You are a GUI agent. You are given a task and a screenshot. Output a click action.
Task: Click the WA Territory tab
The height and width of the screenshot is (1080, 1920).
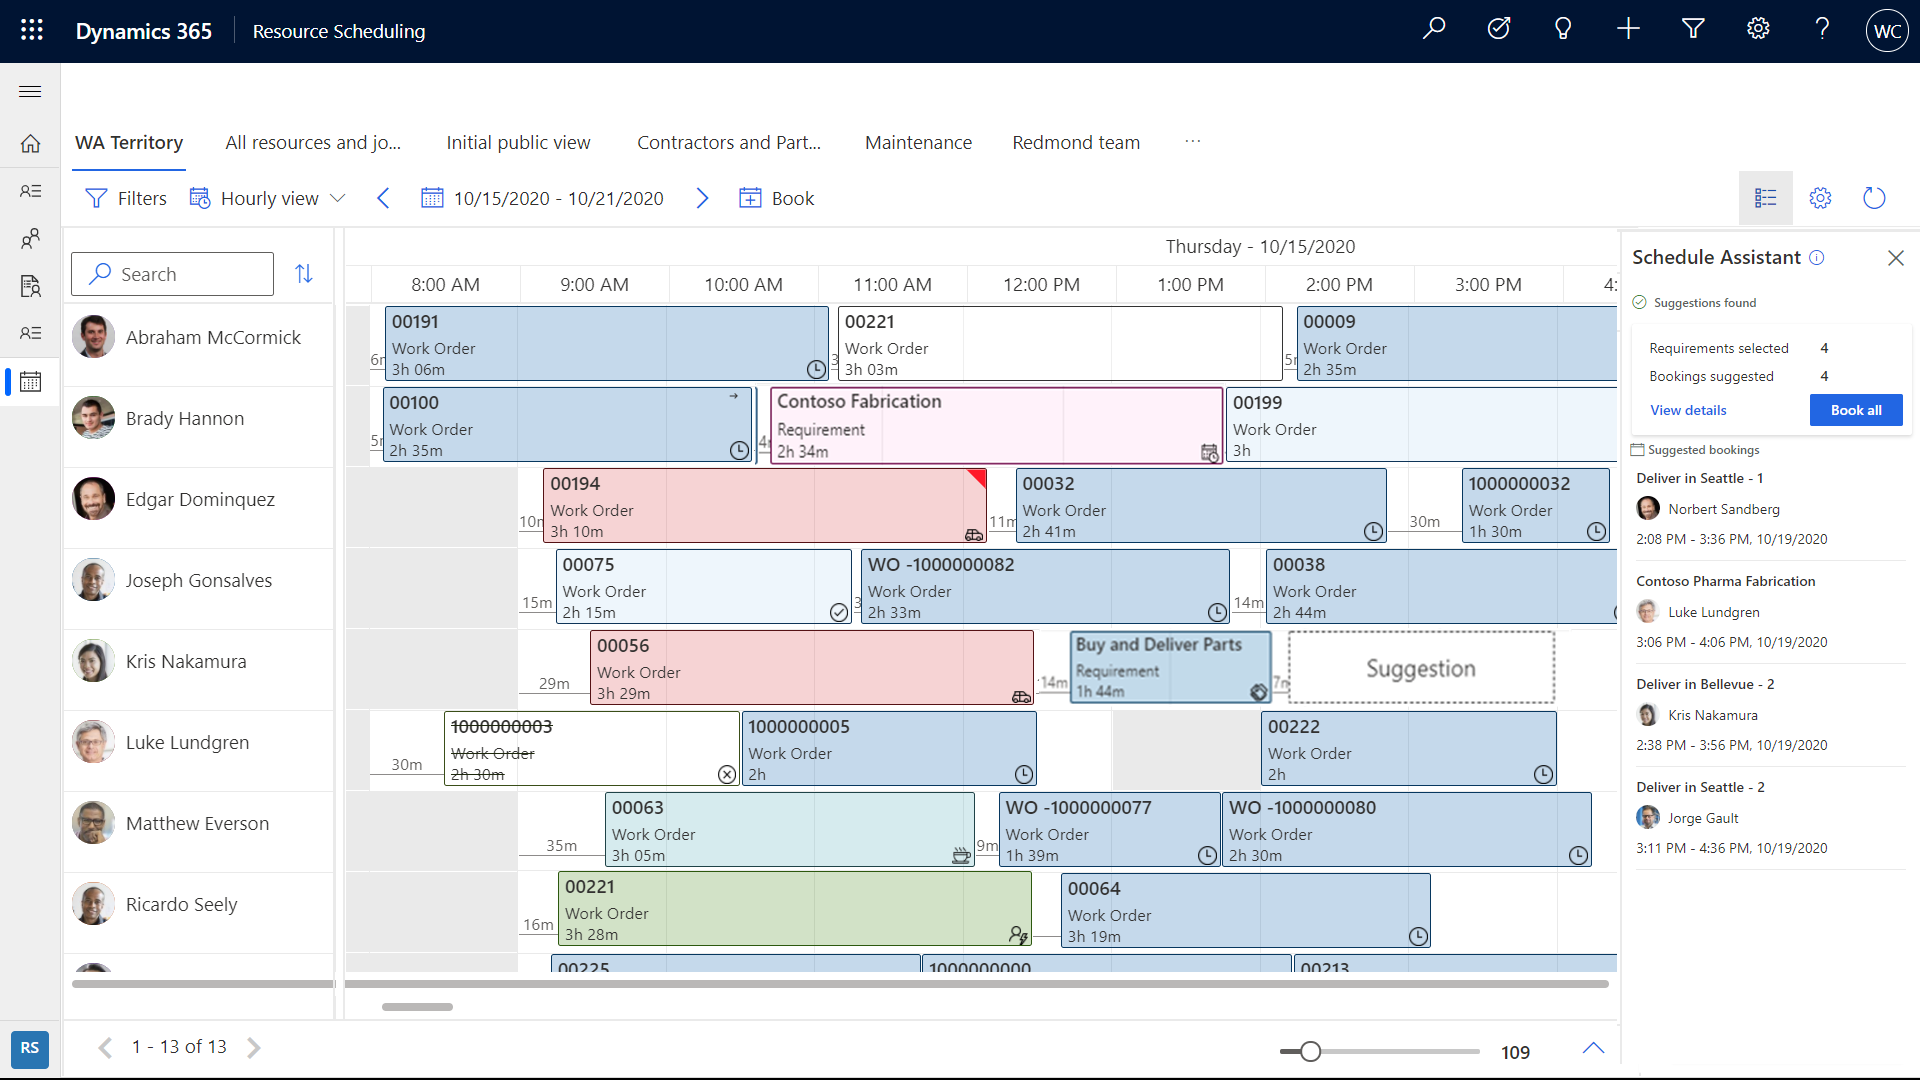click(x=129, y=142)
